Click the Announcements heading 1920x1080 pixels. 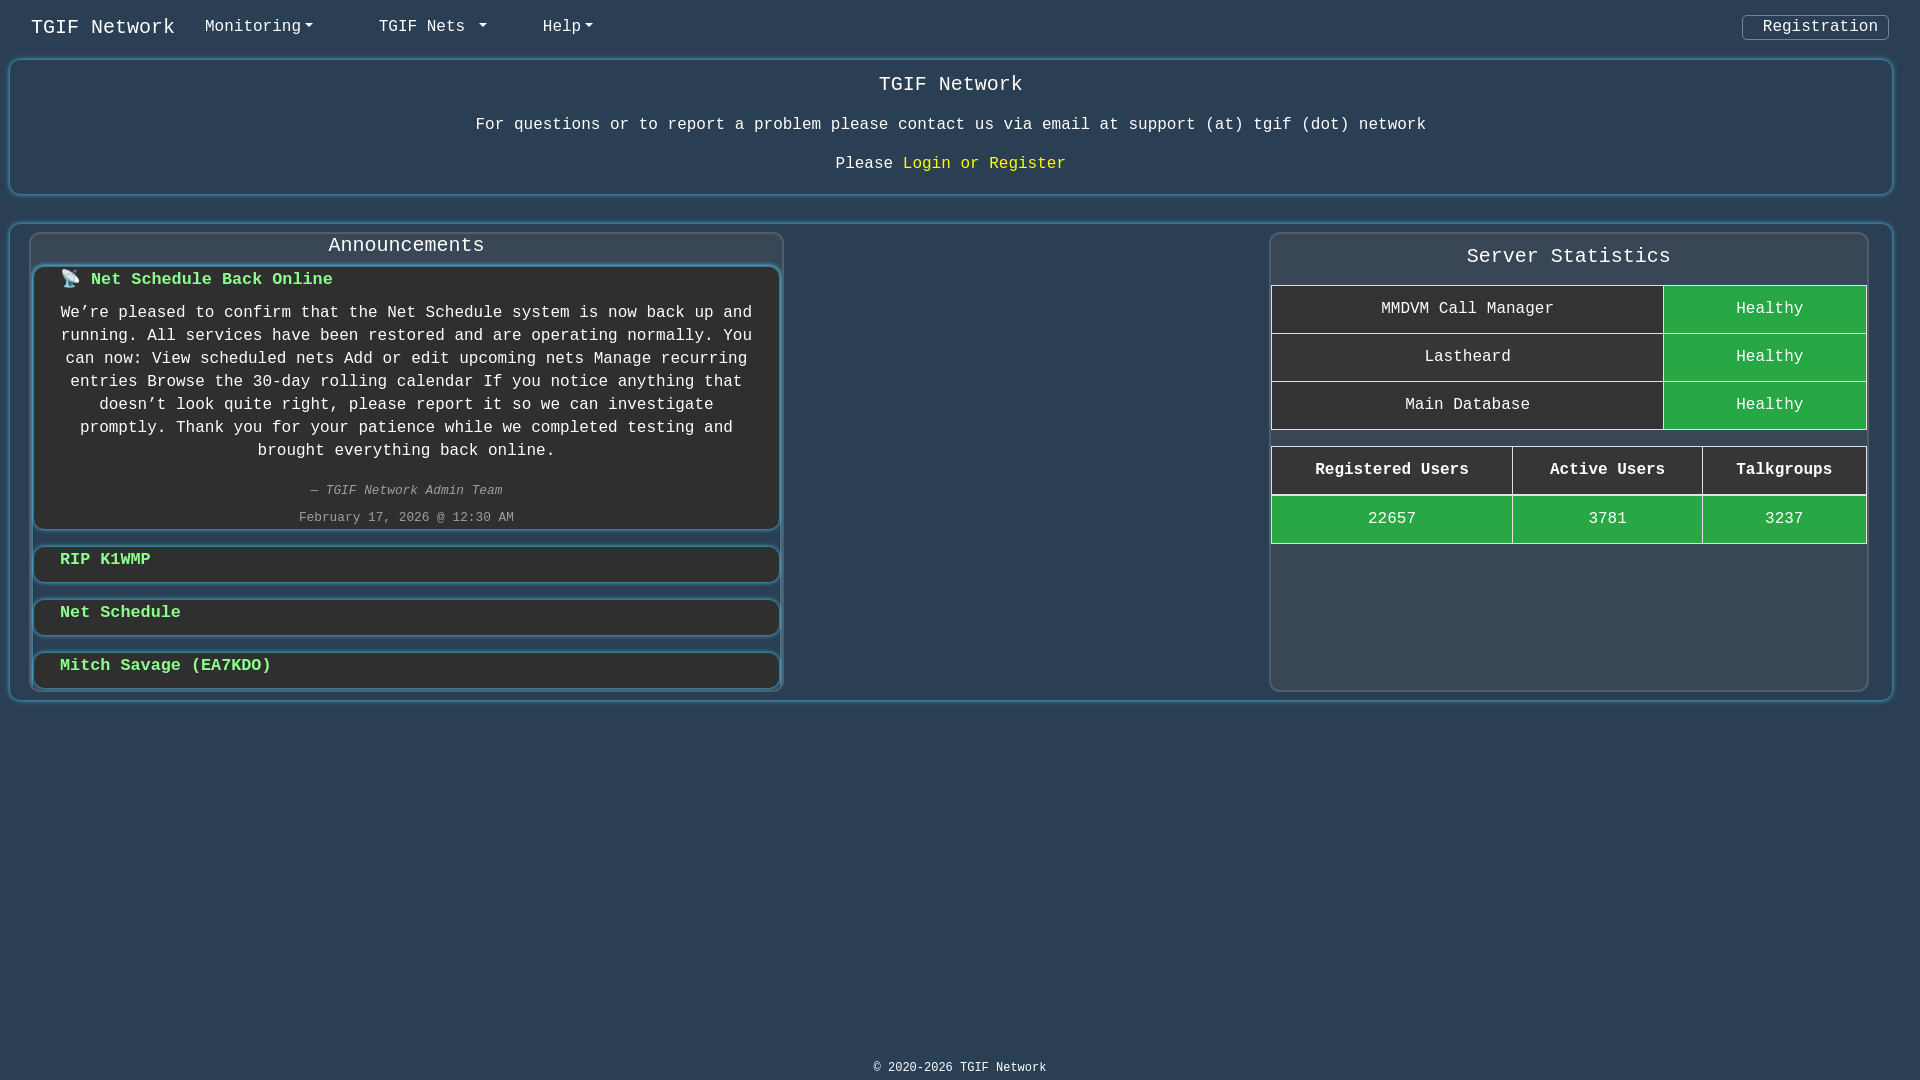pyautogui.click(x=406, y=245)
